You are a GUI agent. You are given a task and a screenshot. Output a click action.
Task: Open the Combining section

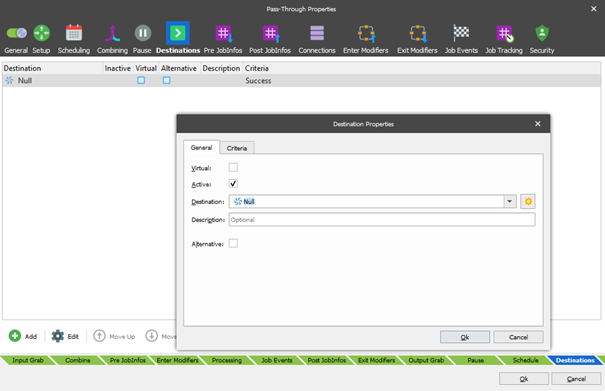tap(112, 39)
